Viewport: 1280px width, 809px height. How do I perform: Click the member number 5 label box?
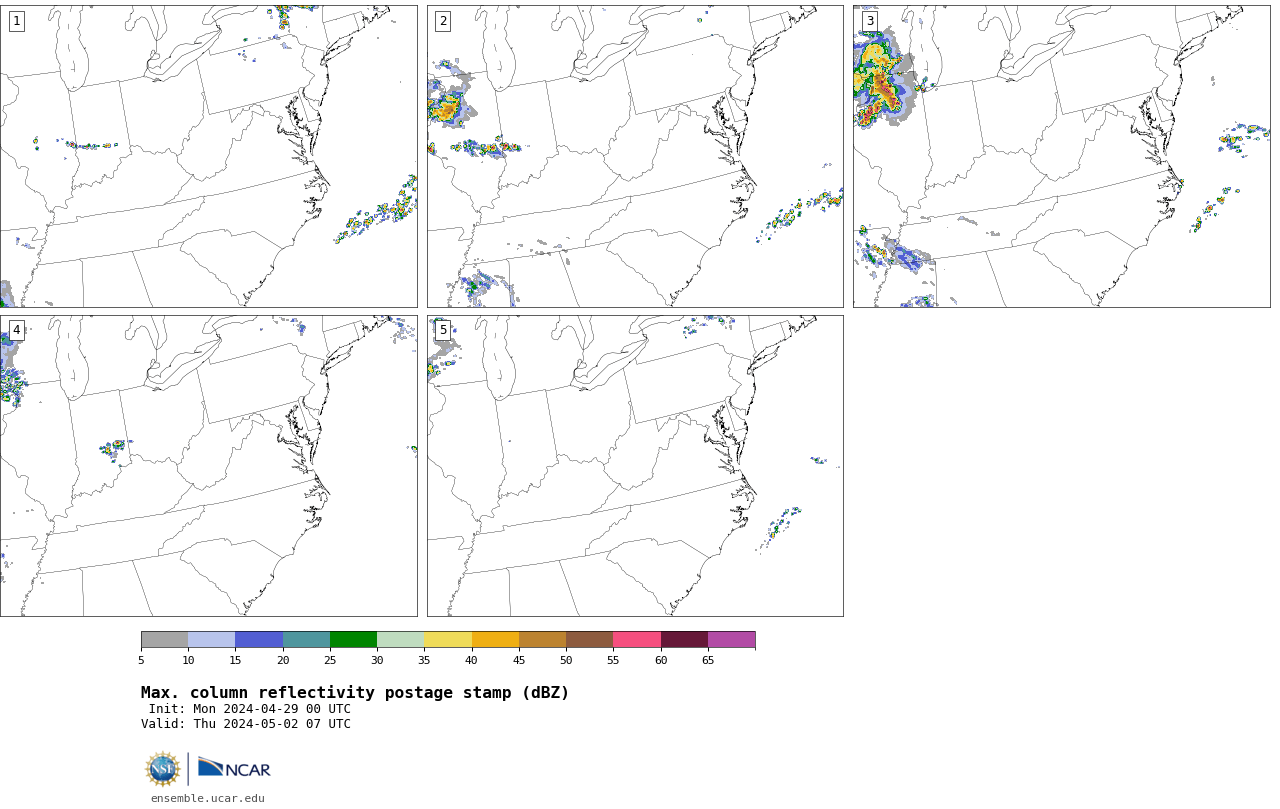[443, 330]
